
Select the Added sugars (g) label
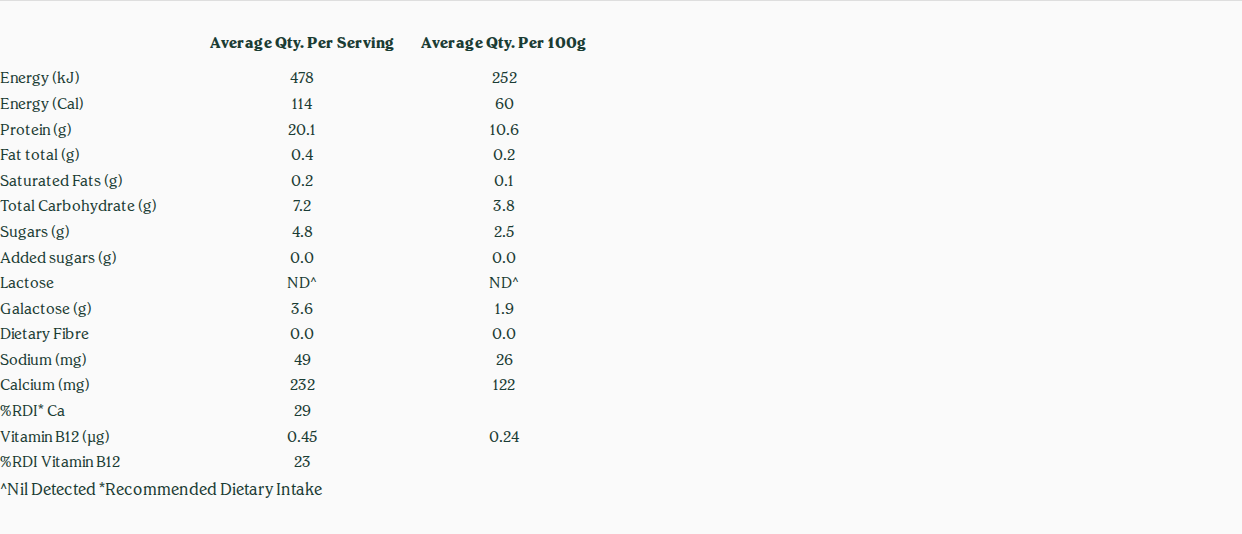tap(58, 258)
